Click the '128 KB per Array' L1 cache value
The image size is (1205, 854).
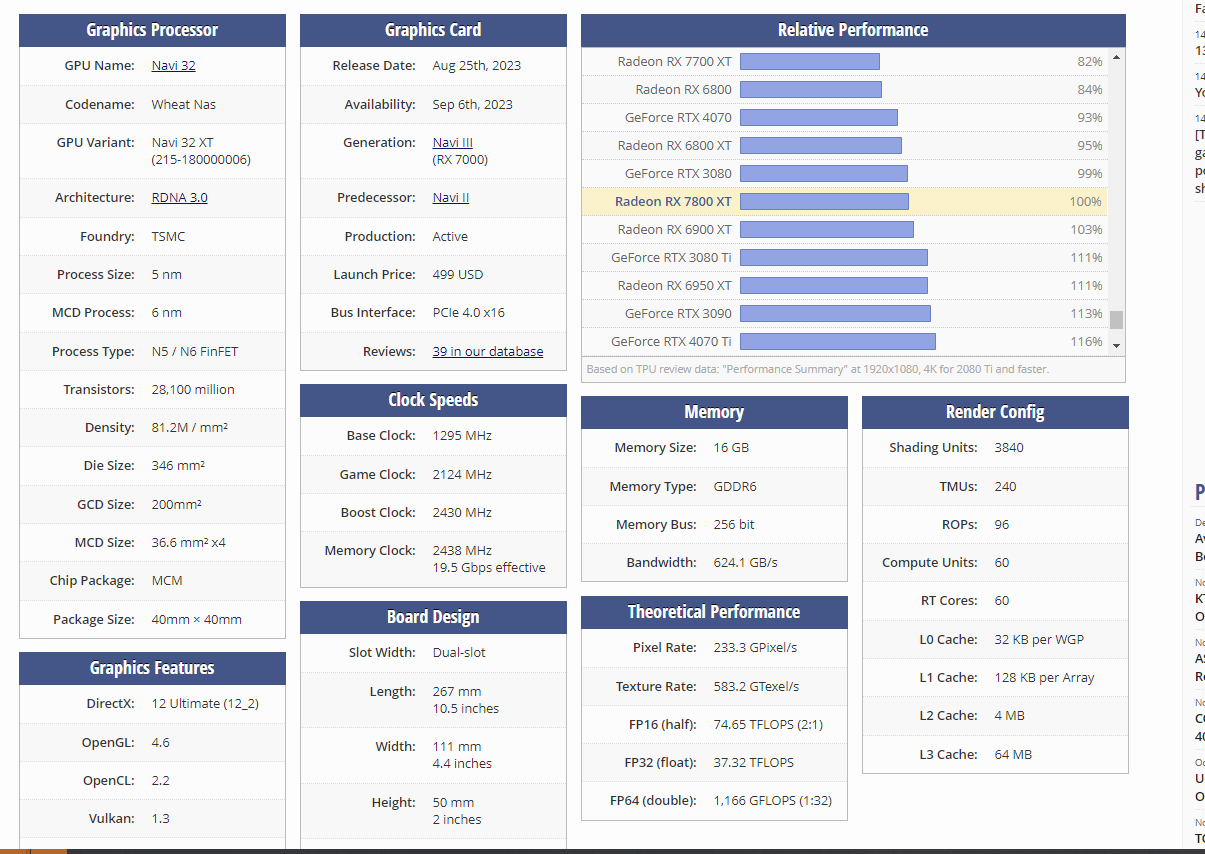click(1045, 678)
